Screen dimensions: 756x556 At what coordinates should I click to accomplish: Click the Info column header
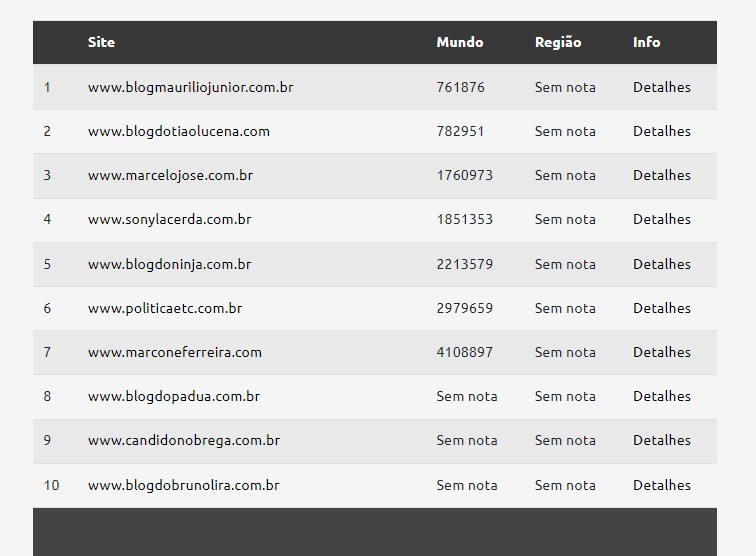(x=647, y=42)
